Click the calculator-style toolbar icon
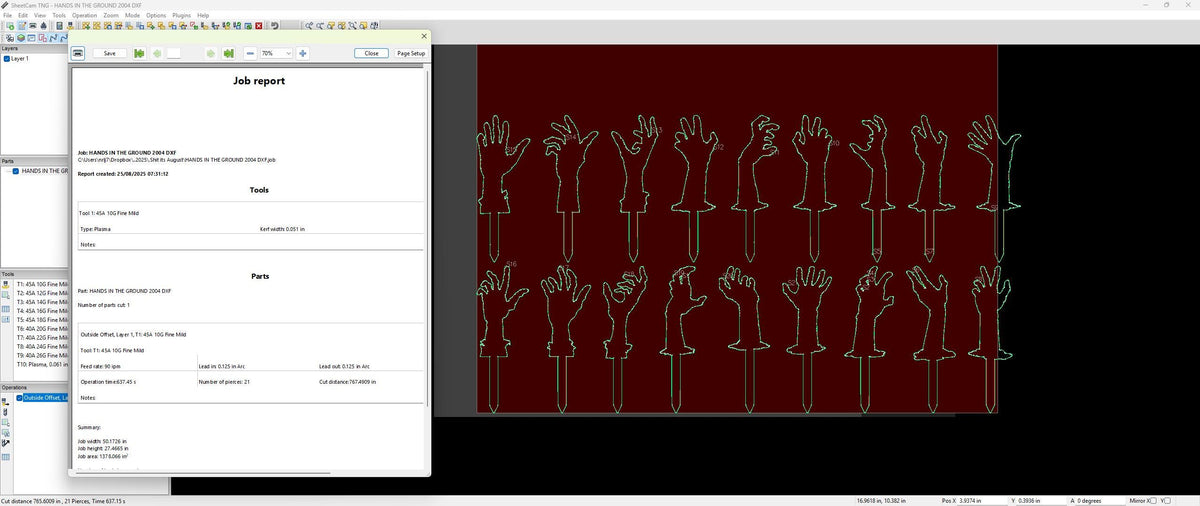This screenshot has height=506, width=1200. pyautogui.click(x=59, y=26)
